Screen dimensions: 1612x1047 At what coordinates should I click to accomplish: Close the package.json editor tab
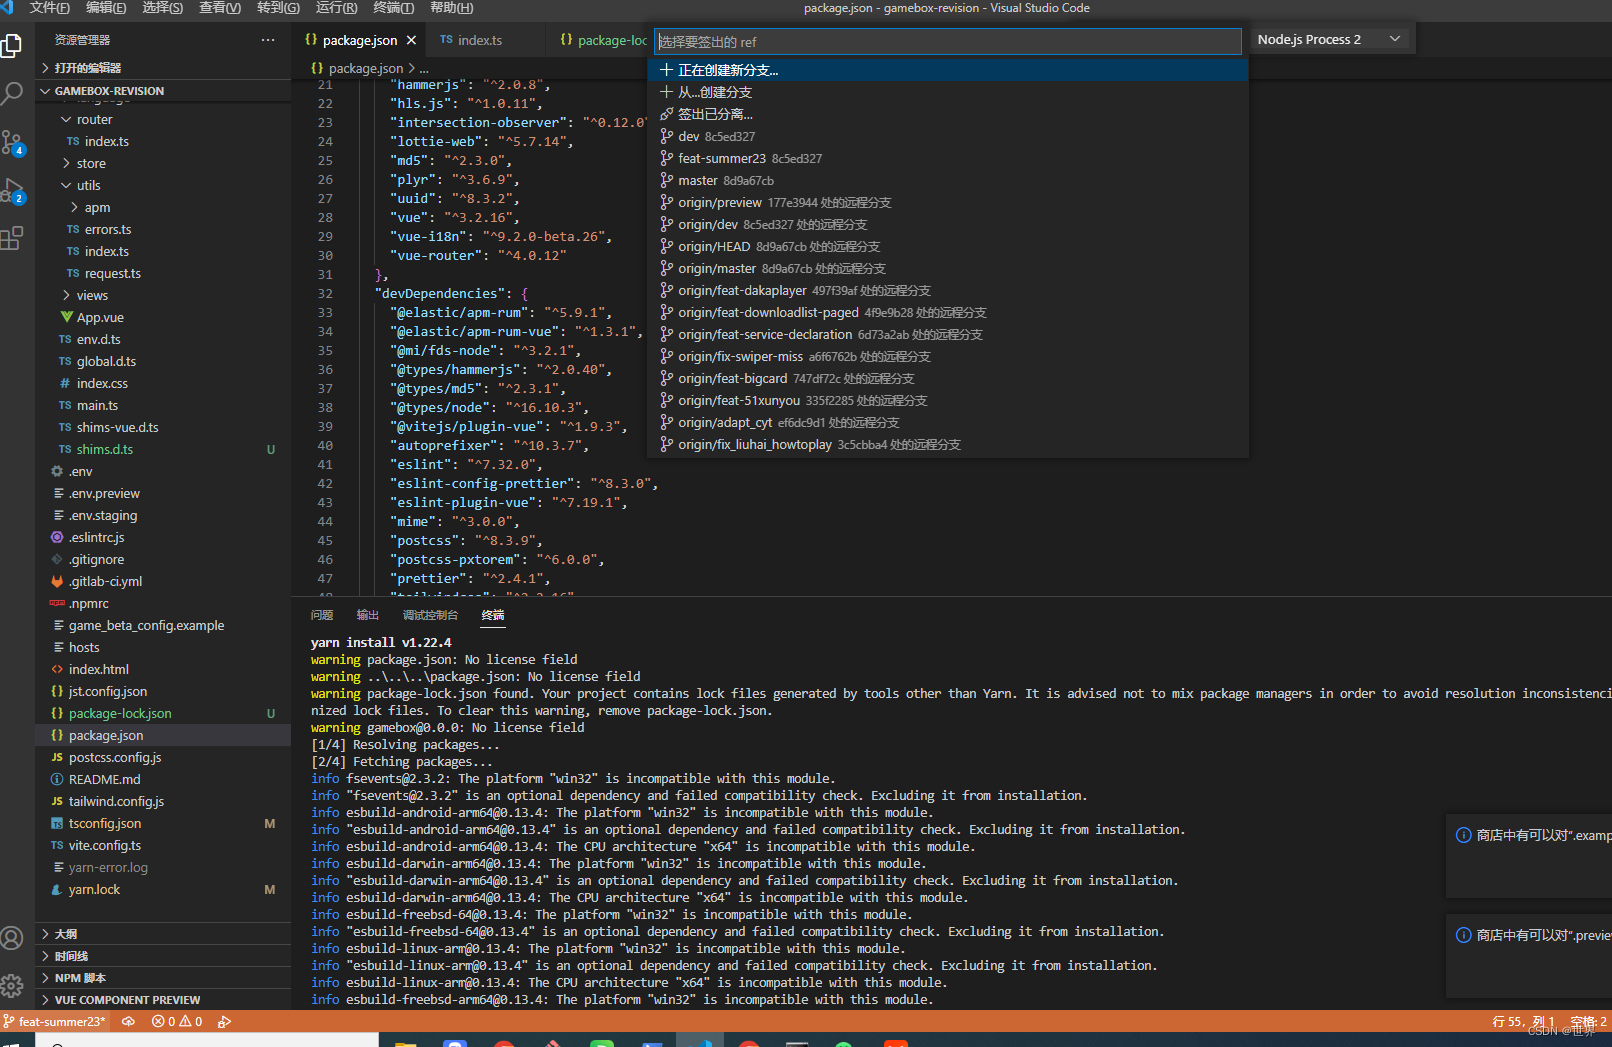point(411,40)
